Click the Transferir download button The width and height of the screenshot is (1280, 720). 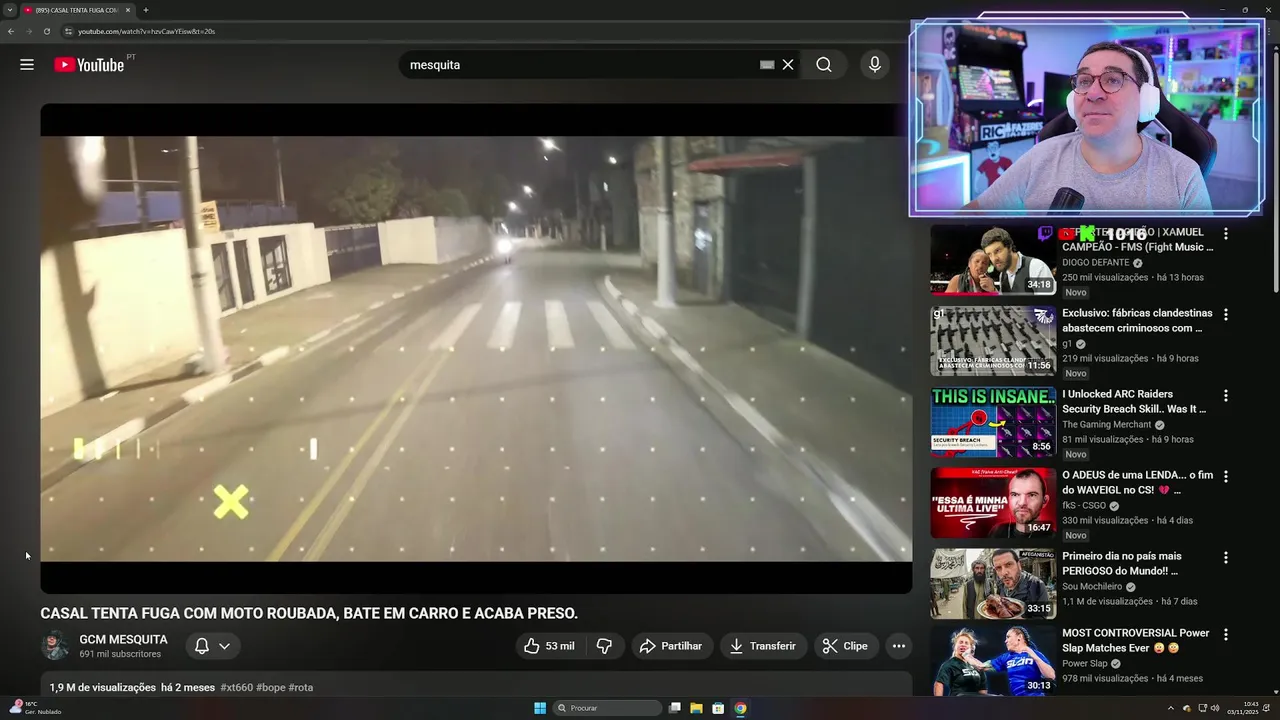click(763, 646)
